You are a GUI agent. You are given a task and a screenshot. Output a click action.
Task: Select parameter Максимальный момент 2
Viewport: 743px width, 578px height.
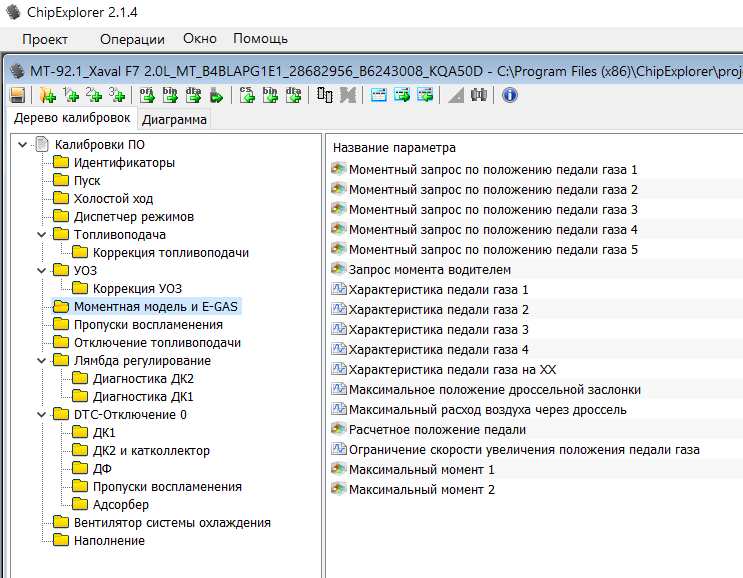pyautogui.click(x=421, y=490)
